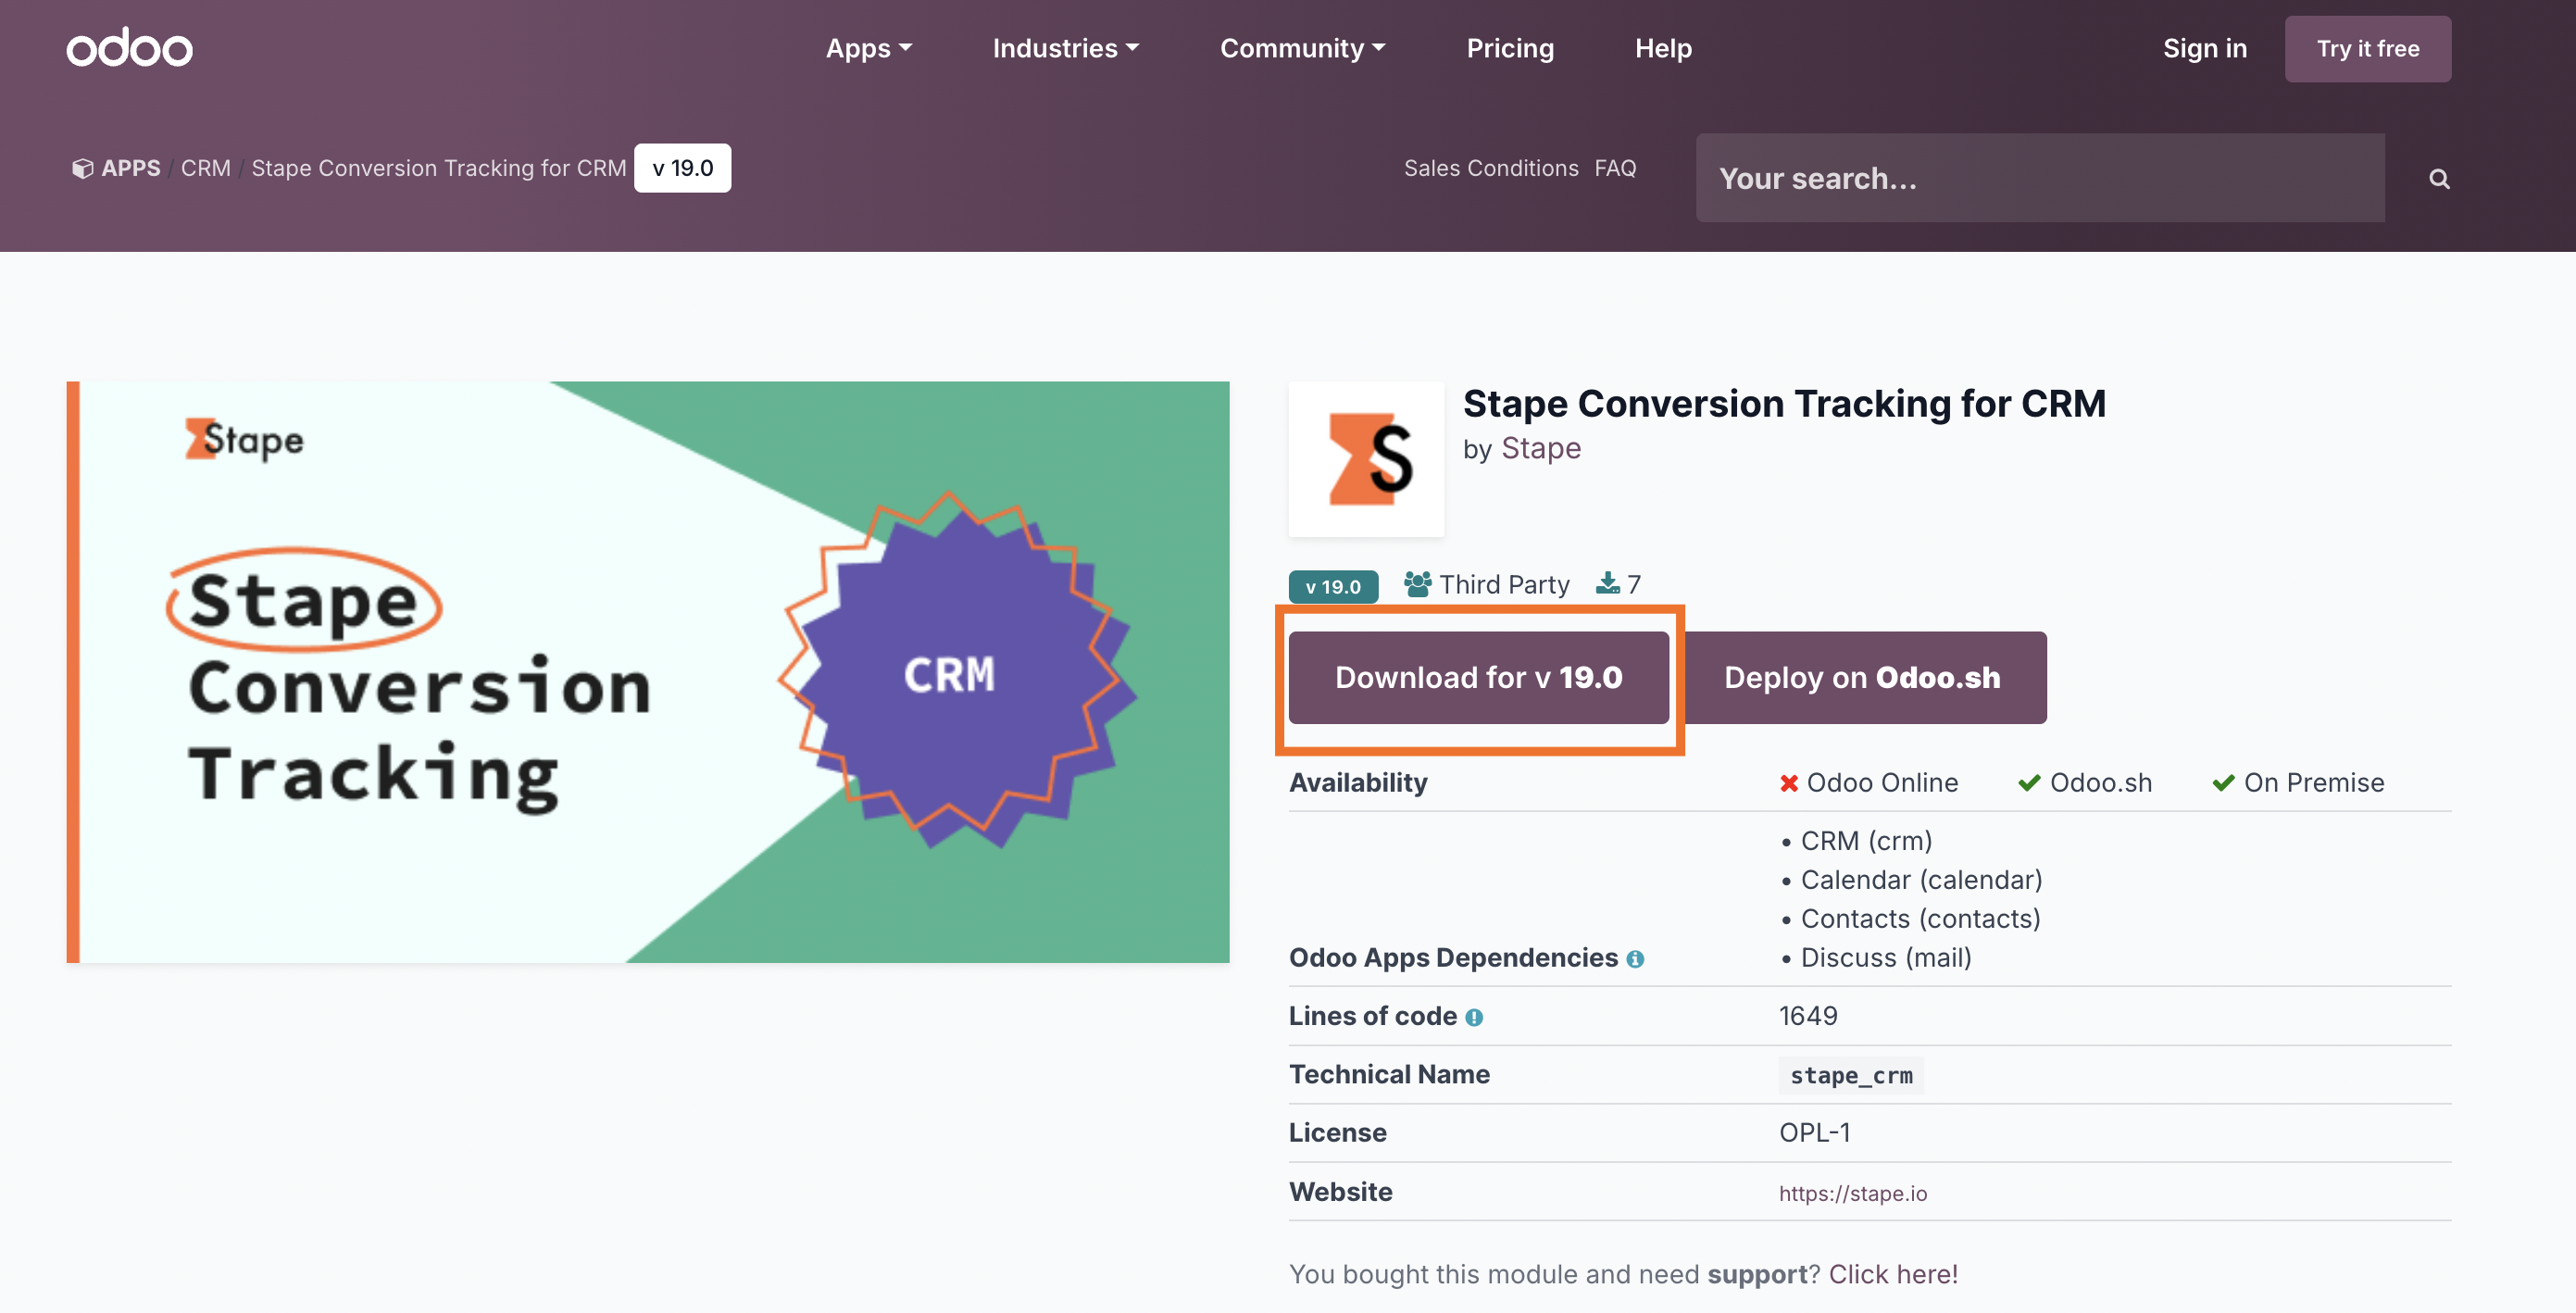Click the Stape app logo icon

pyautogui.click(x=1366, y=459)
